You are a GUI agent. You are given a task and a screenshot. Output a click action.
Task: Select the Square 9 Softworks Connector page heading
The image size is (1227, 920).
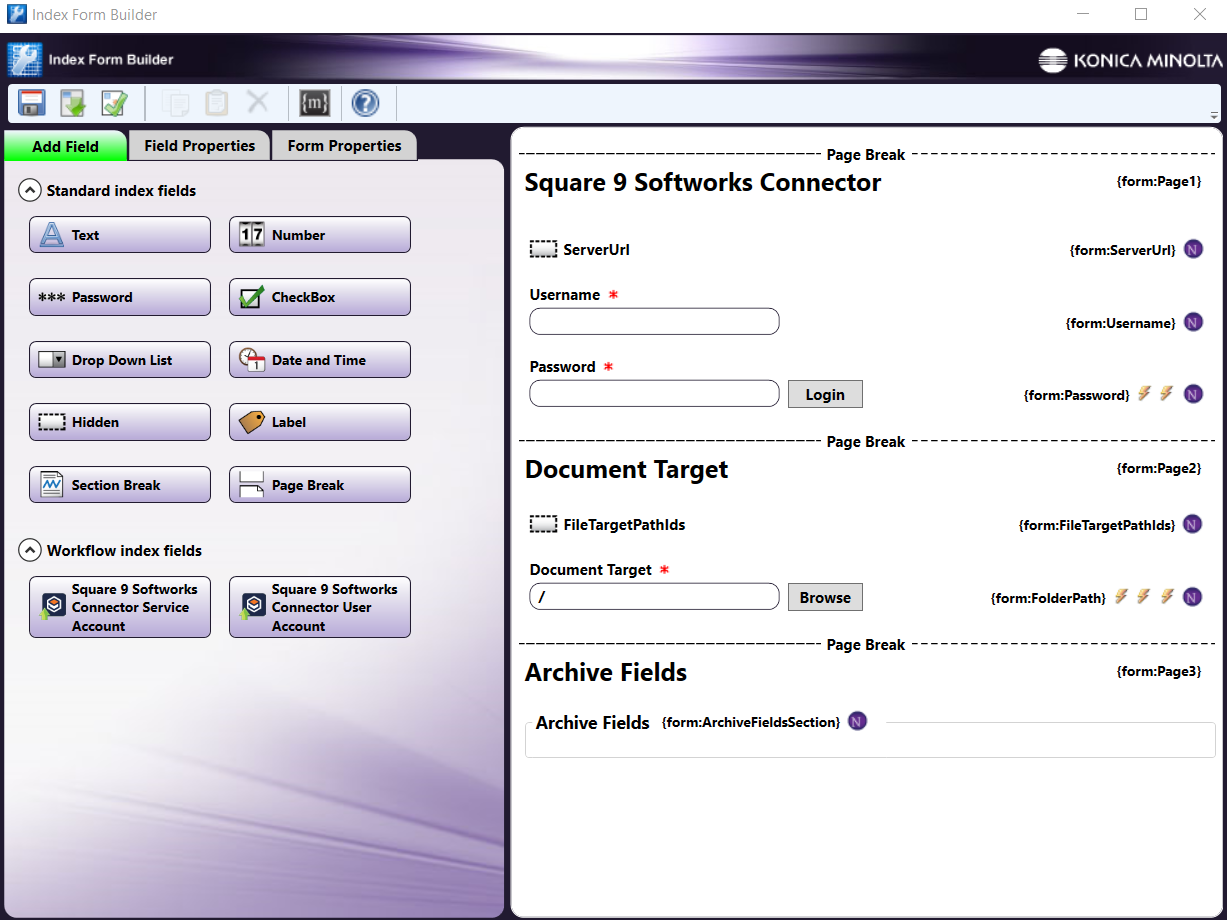pos(703,183)
